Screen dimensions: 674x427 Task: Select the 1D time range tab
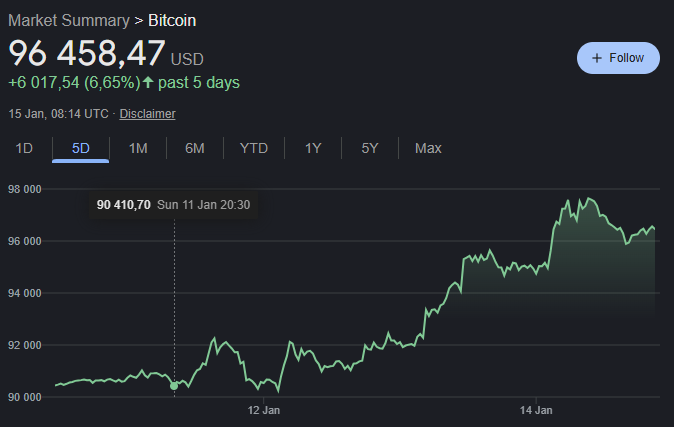(24, 148)
